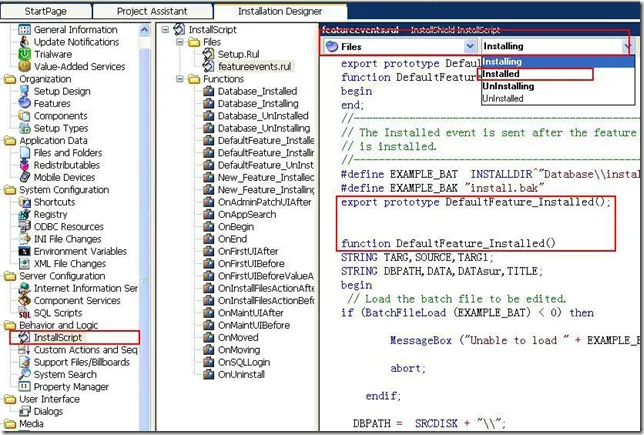
Task: Open the Update Notifications view
Action: click(x=25, y=42)
